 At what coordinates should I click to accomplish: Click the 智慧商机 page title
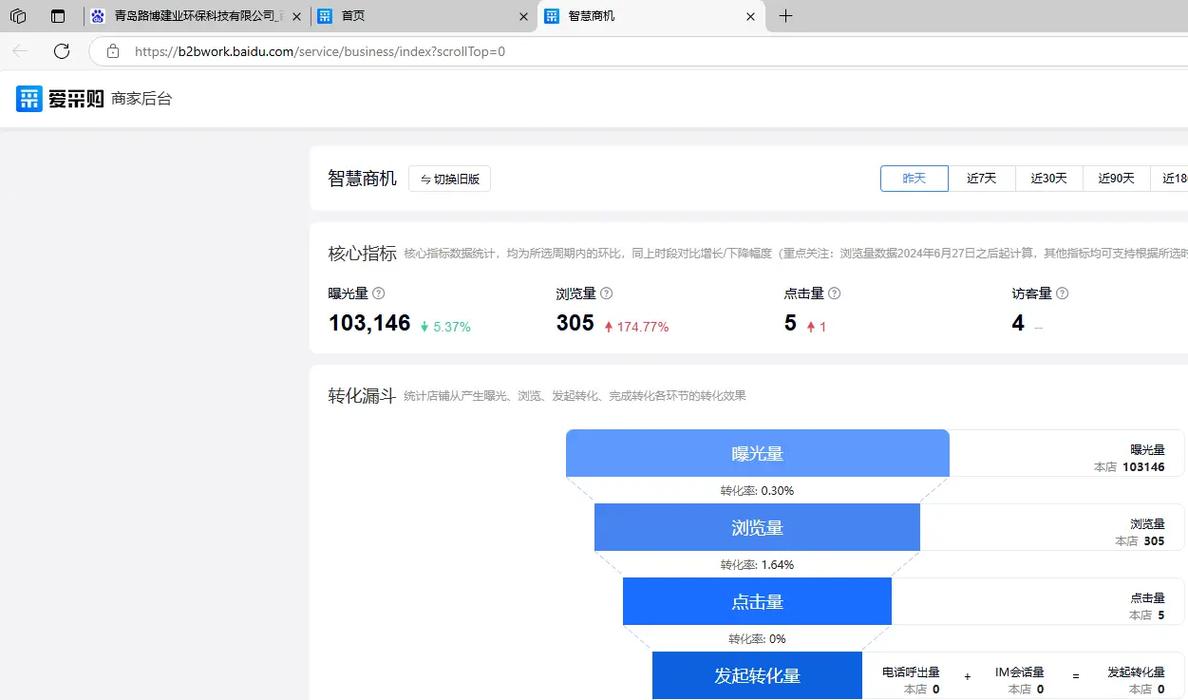tap(362, 178)
